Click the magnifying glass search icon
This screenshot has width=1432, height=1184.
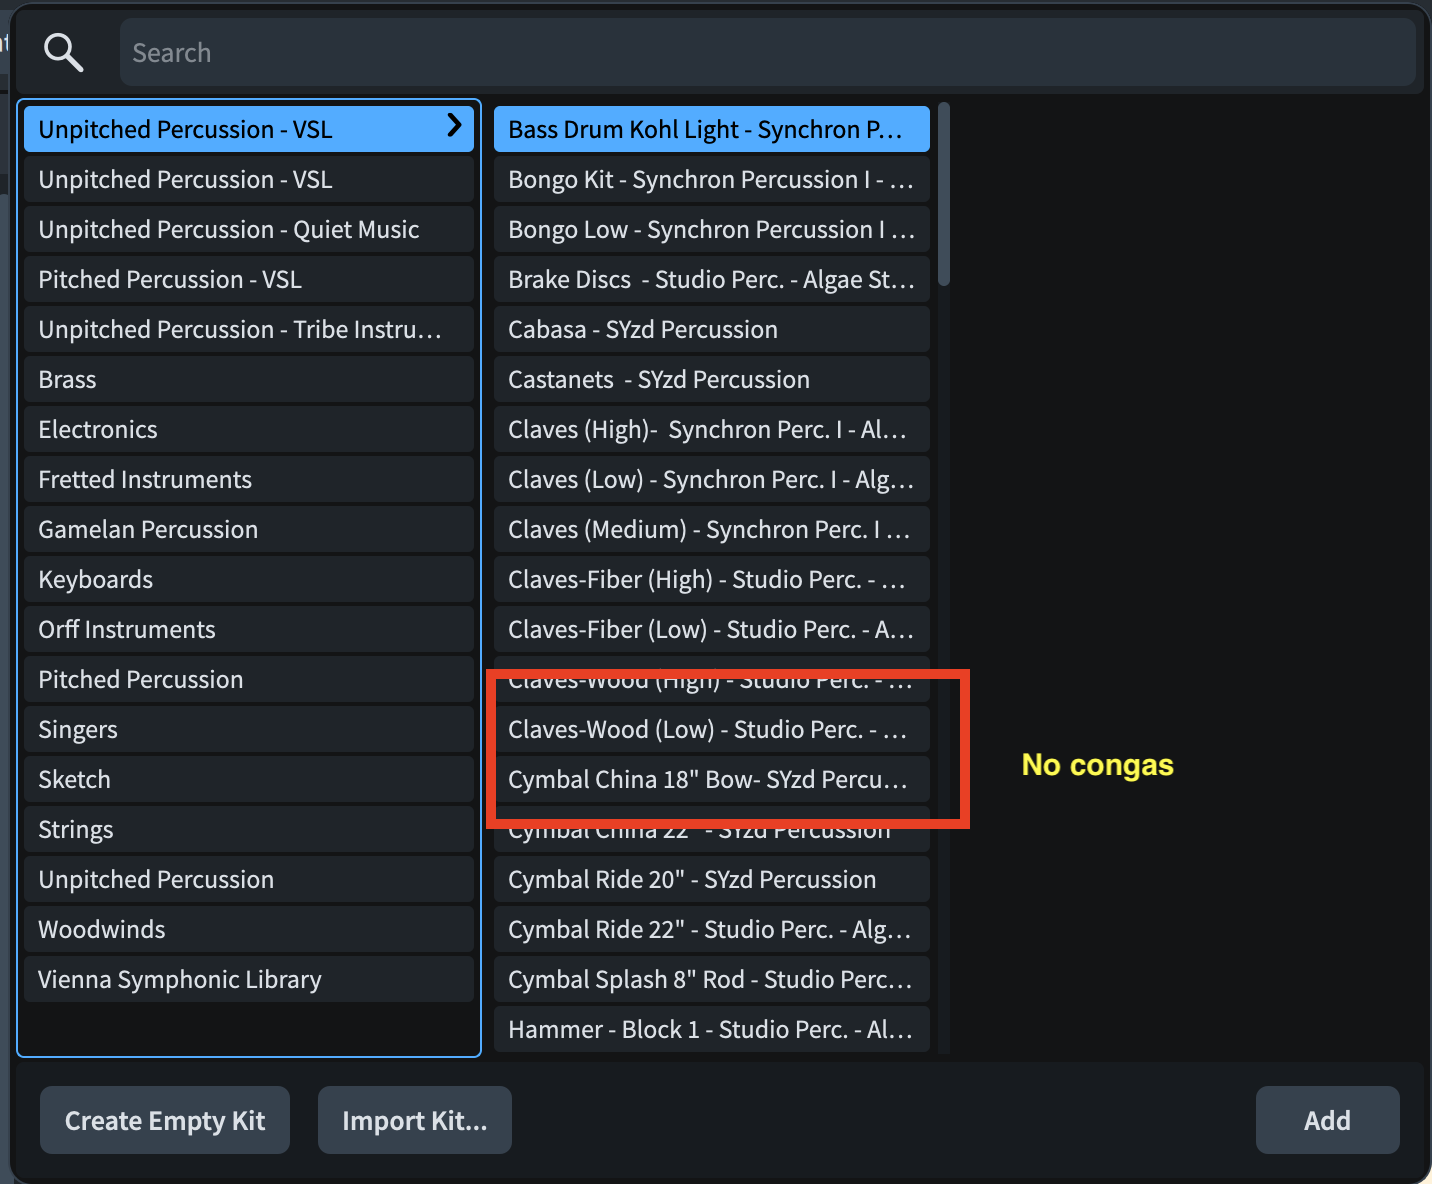coord(63,52)
